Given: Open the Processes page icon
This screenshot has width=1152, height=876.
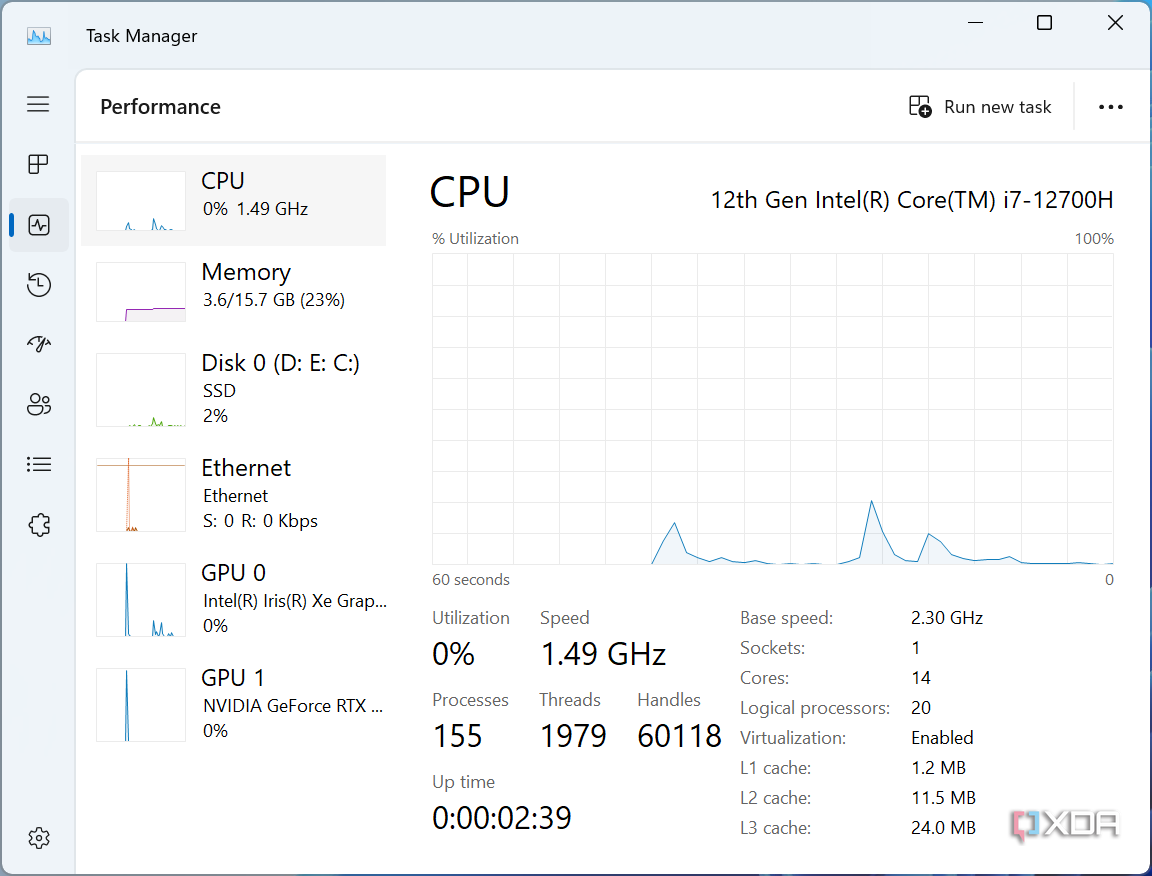Looking at the screenshot, I should click(x=38, y=164).
